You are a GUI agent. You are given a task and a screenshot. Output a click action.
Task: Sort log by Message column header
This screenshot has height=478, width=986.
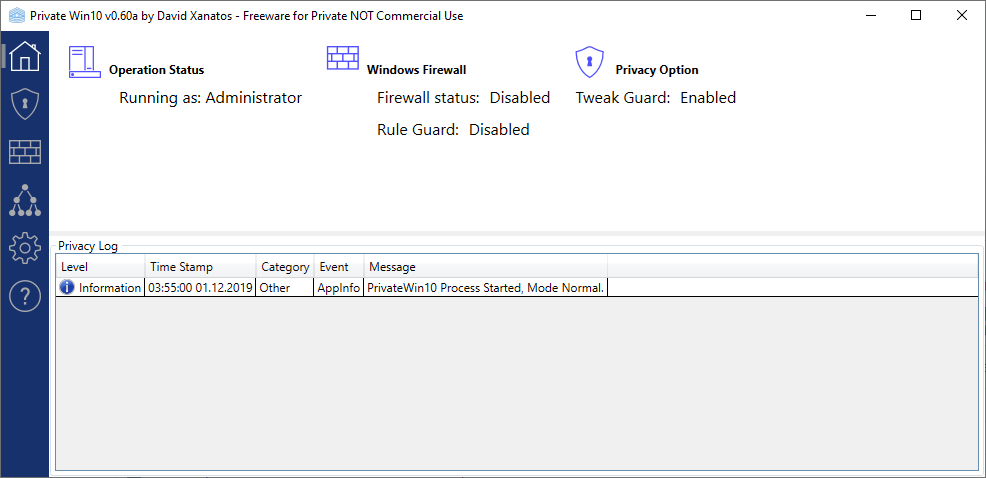485,267
